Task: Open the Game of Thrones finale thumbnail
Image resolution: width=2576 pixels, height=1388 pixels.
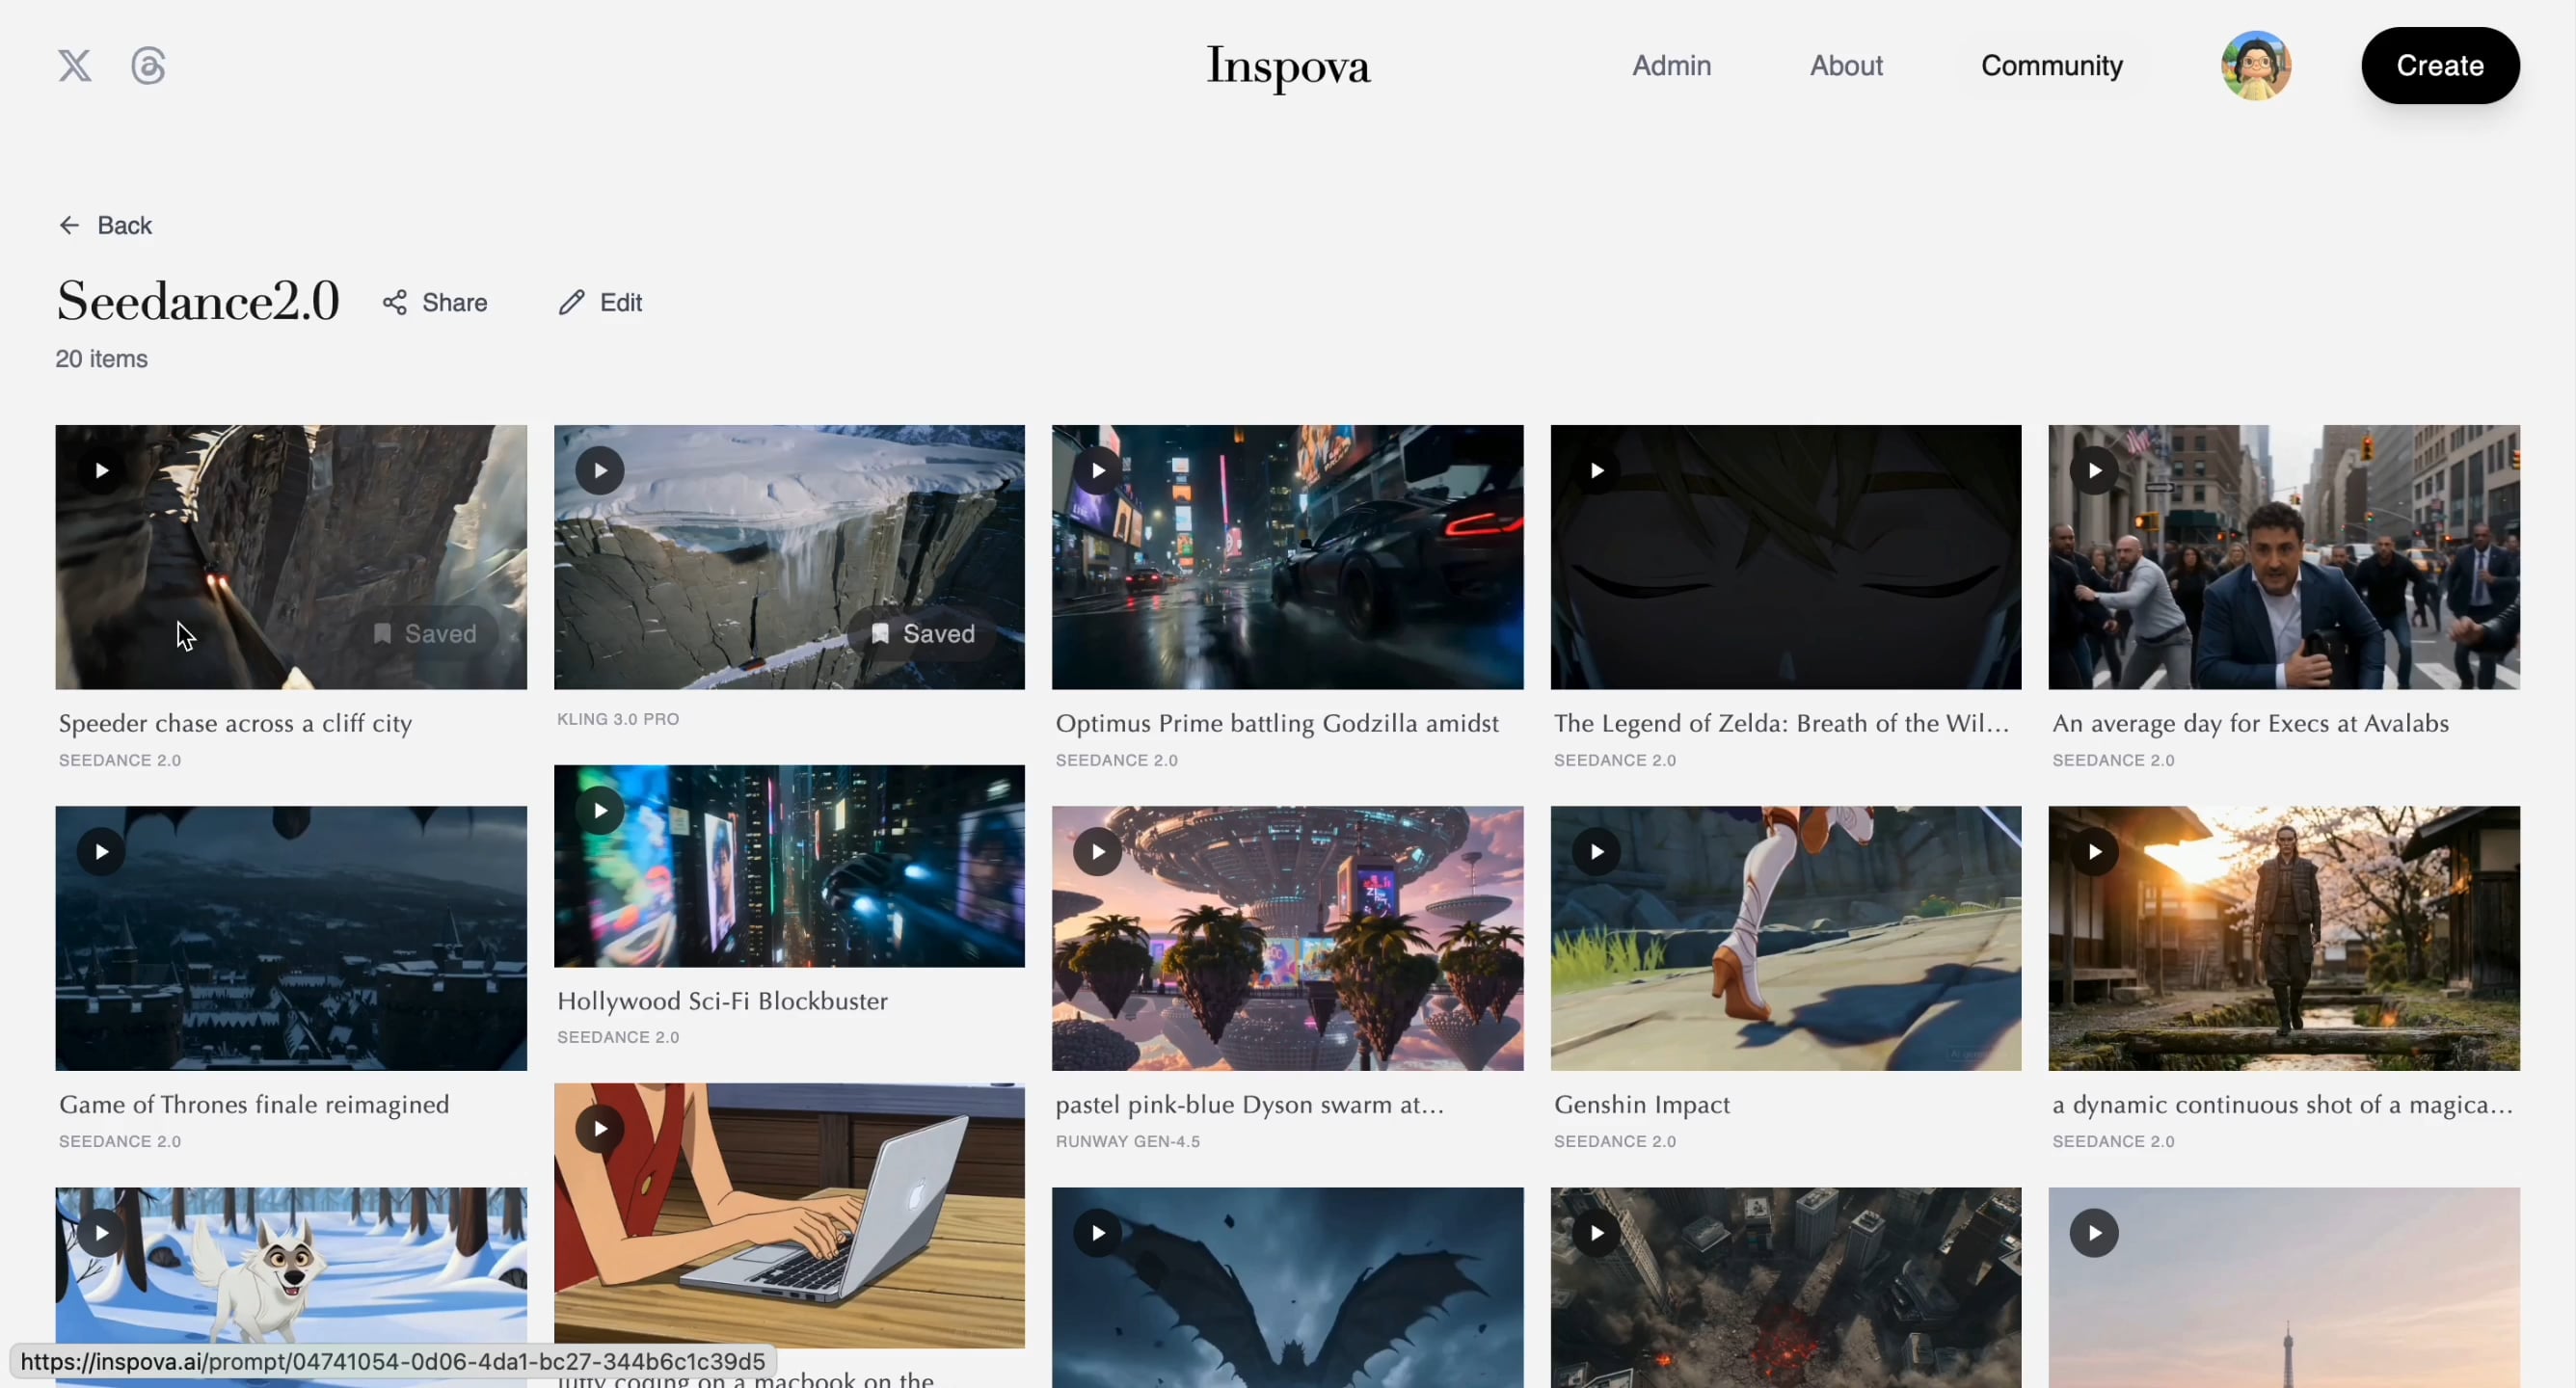Action: pyautogui.click(x=290, y=937)
